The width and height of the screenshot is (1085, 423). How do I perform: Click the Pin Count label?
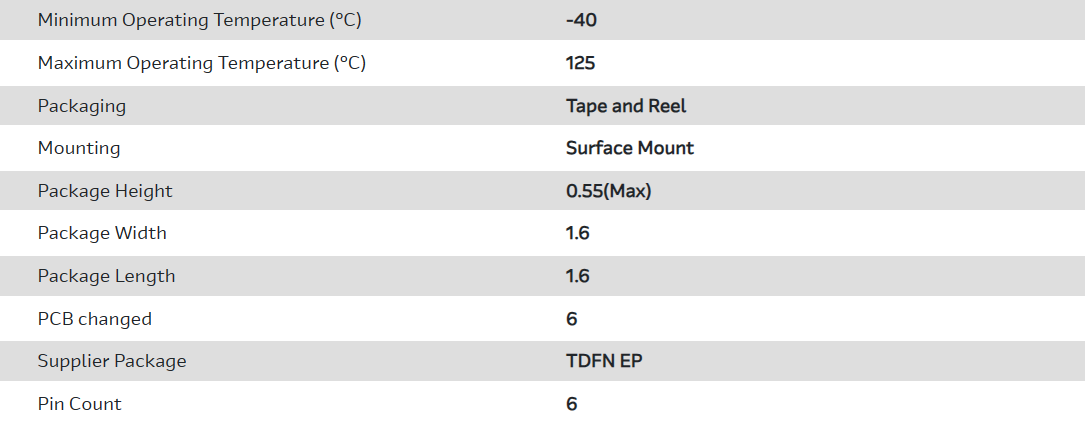(80, 404)
